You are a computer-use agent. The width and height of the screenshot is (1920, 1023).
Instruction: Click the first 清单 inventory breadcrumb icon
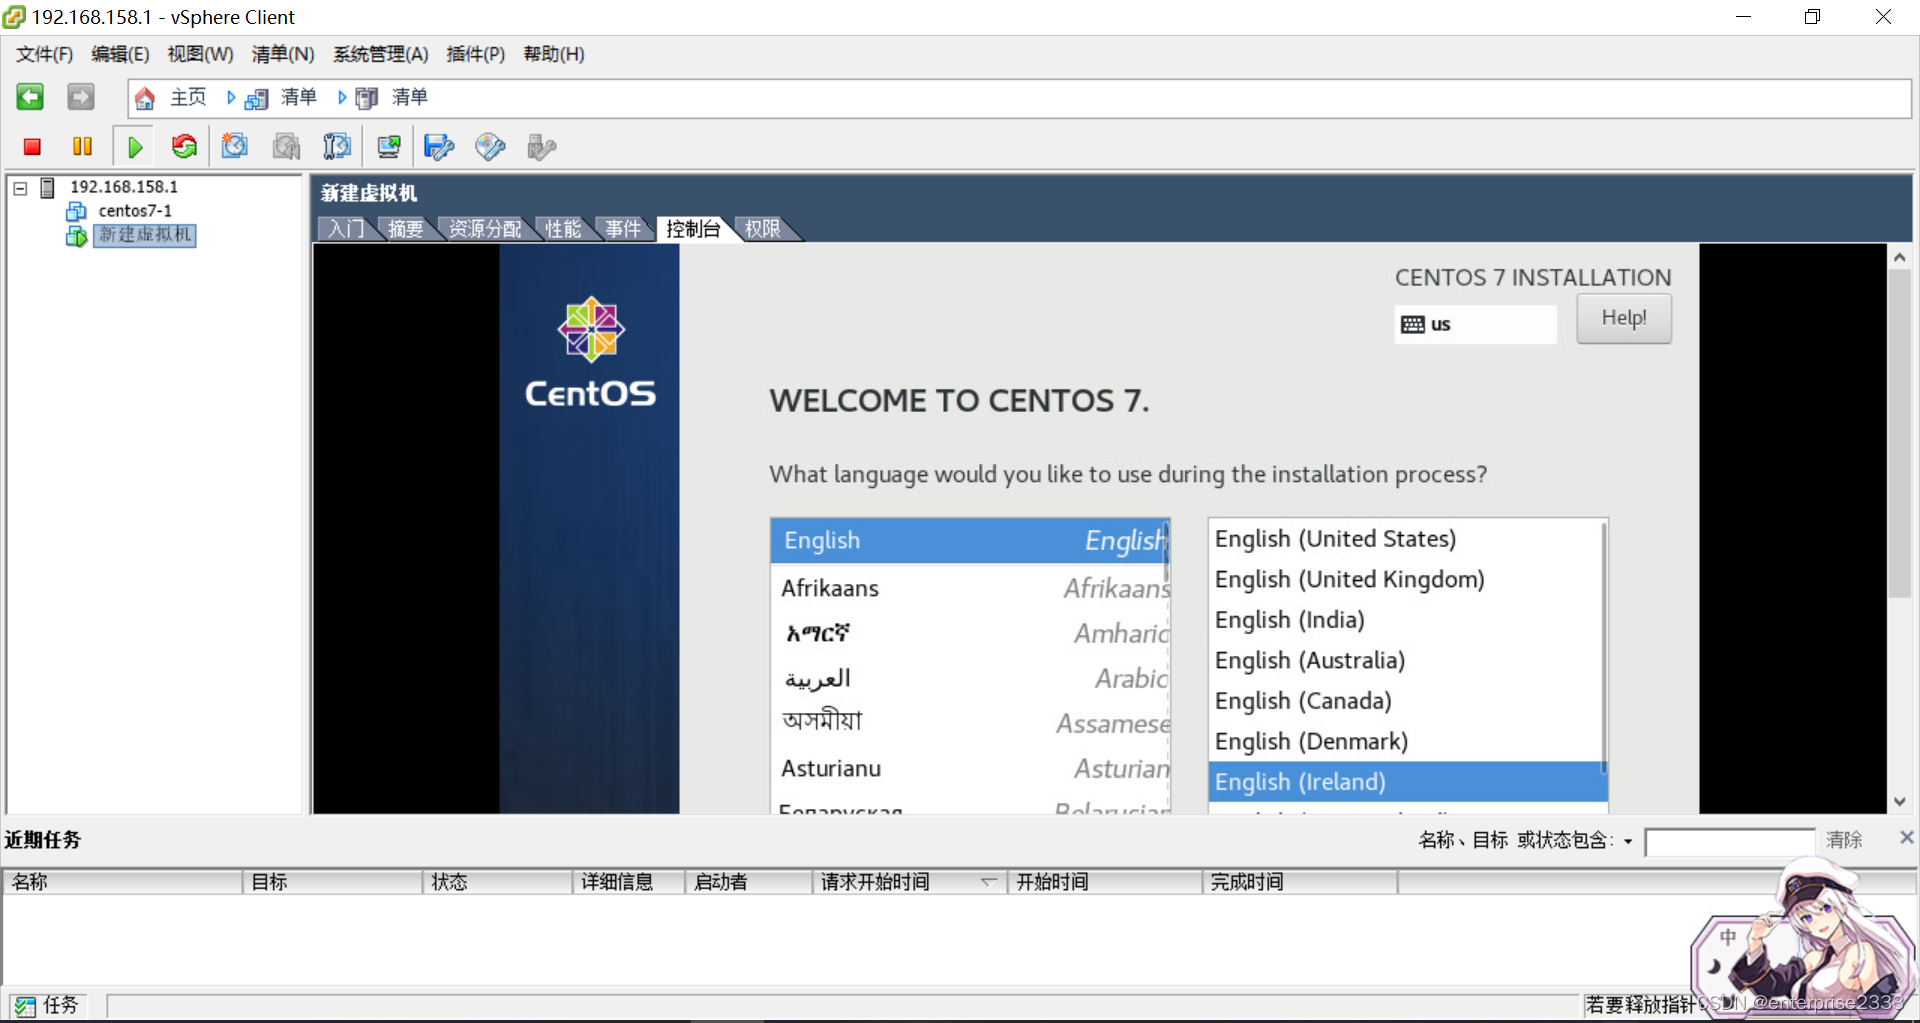pyautogui.click(x=257, y=98)
